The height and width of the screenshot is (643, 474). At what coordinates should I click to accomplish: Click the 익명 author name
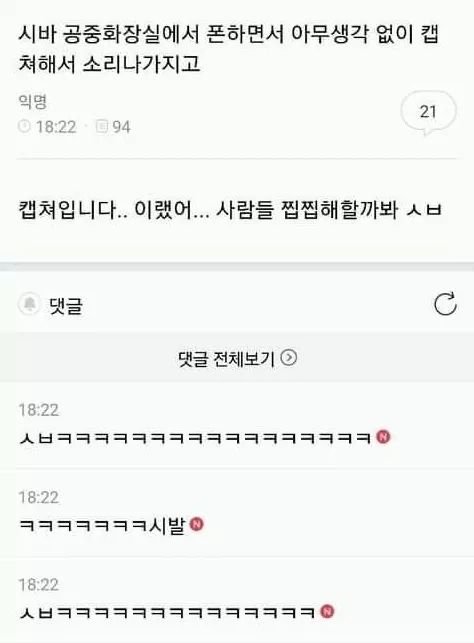click(33, 101)
